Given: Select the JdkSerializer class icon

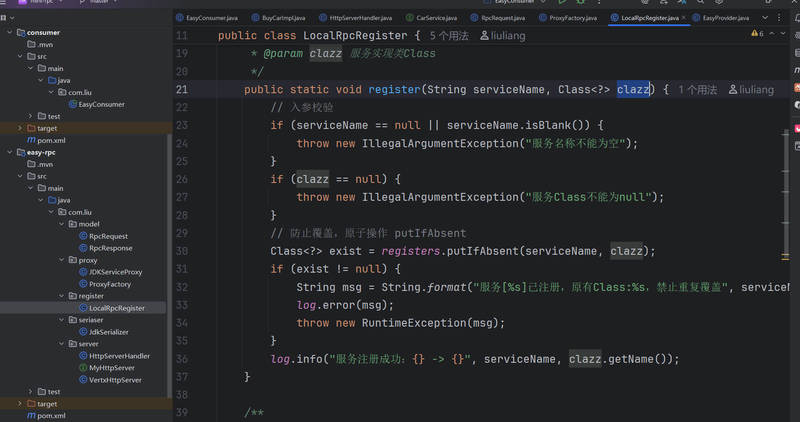Looking at the screenshot, I should coord(83,332).
